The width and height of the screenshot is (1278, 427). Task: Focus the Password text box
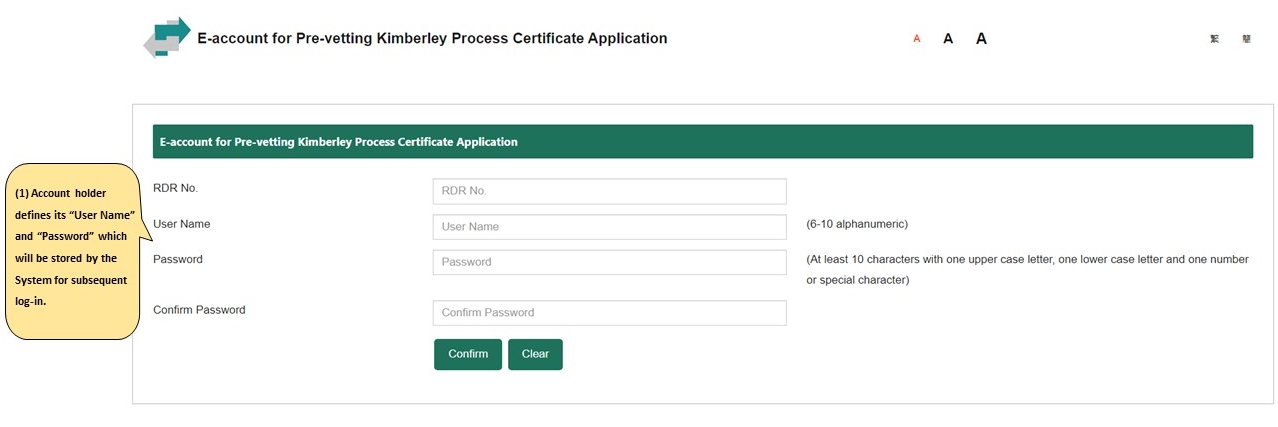[x=609, y=262]
